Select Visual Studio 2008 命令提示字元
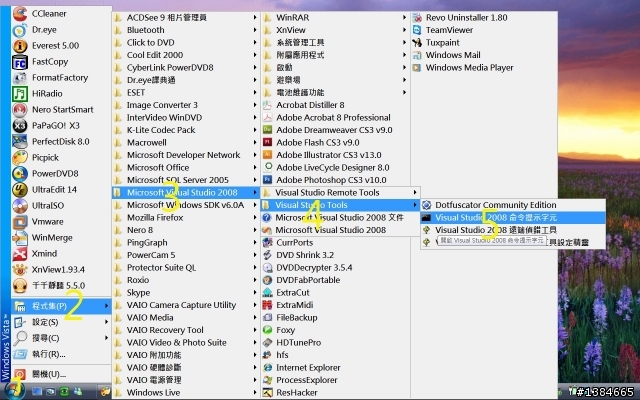Screen dimensions: 640x400 coord(513,218)
